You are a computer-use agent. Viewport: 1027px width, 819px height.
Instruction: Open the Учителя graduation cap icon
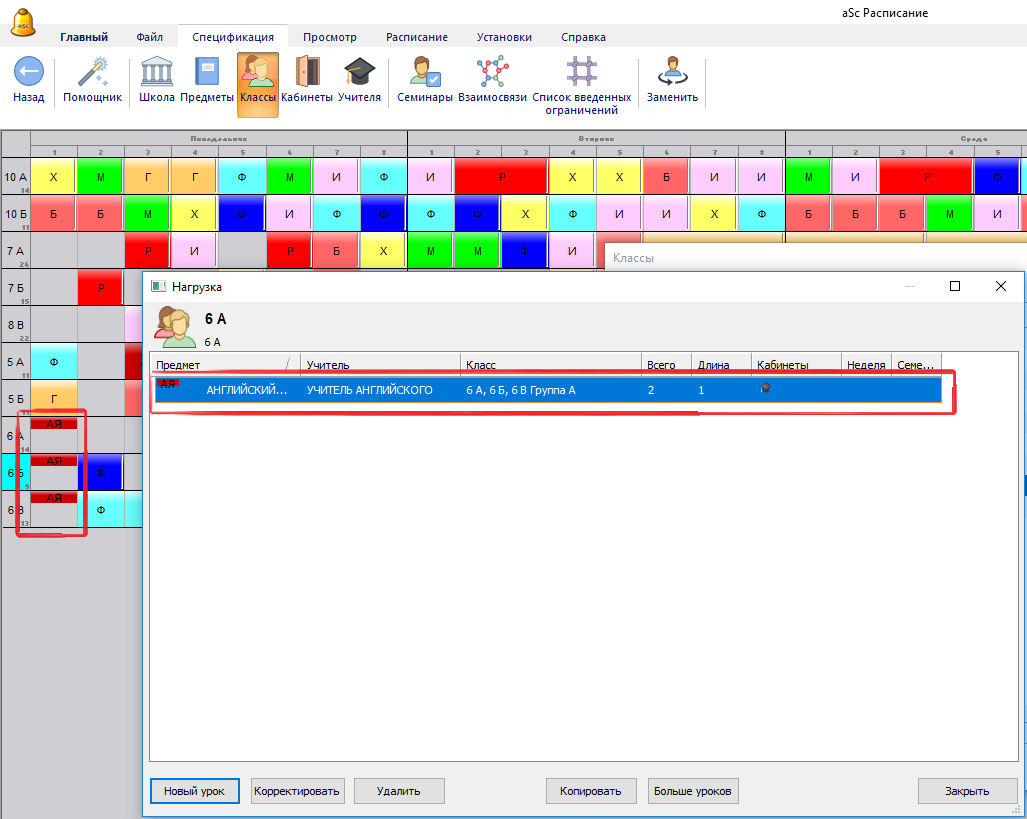(x=359, y=73)
